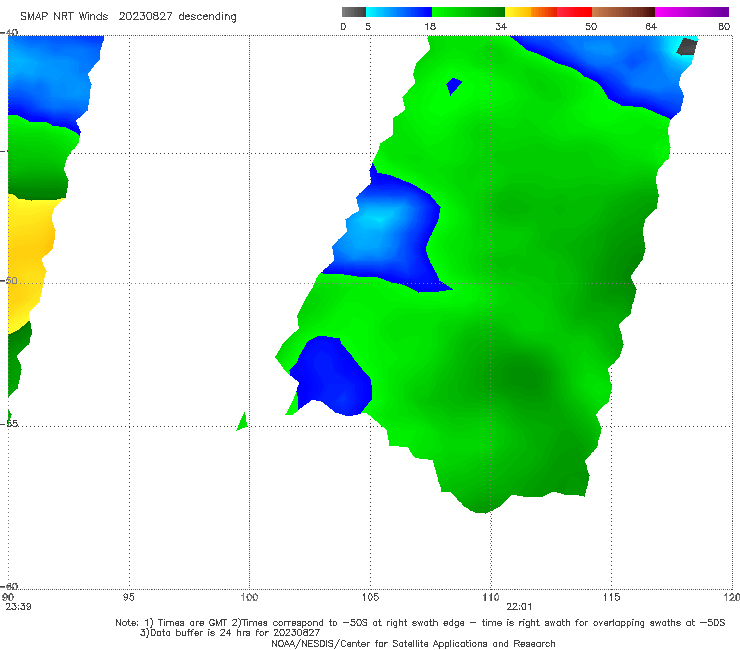
Task: Click the swath time label '22:01'
Action: 519,607
